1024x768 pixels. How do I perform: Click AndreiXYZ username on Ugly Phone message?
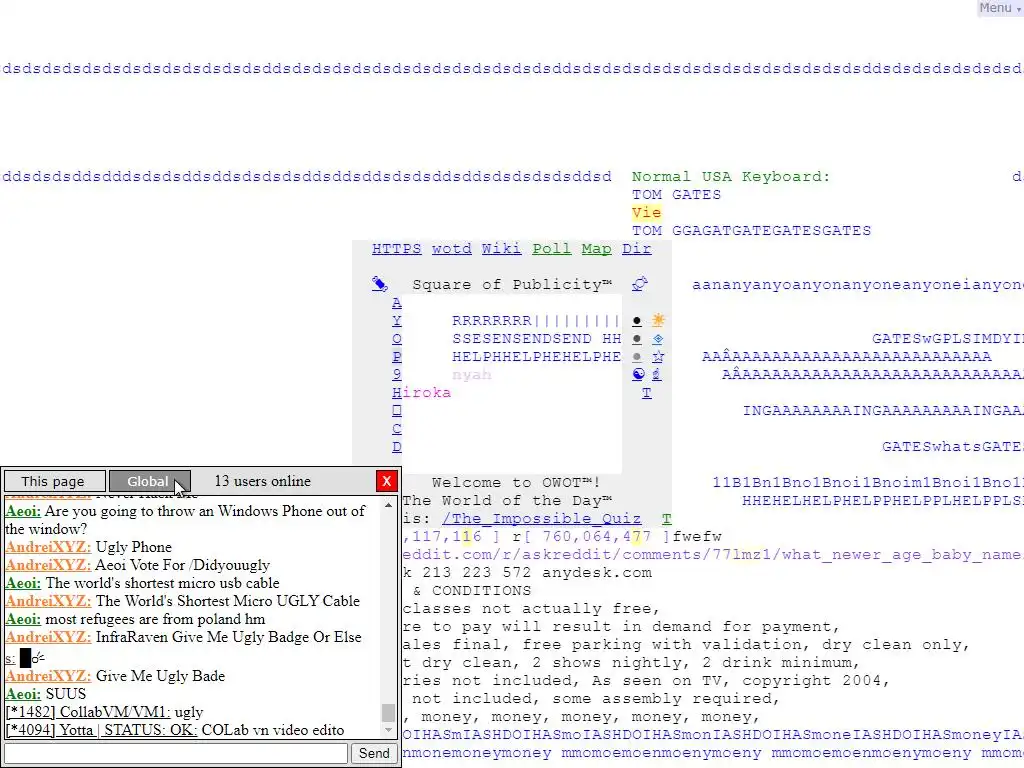48,547
